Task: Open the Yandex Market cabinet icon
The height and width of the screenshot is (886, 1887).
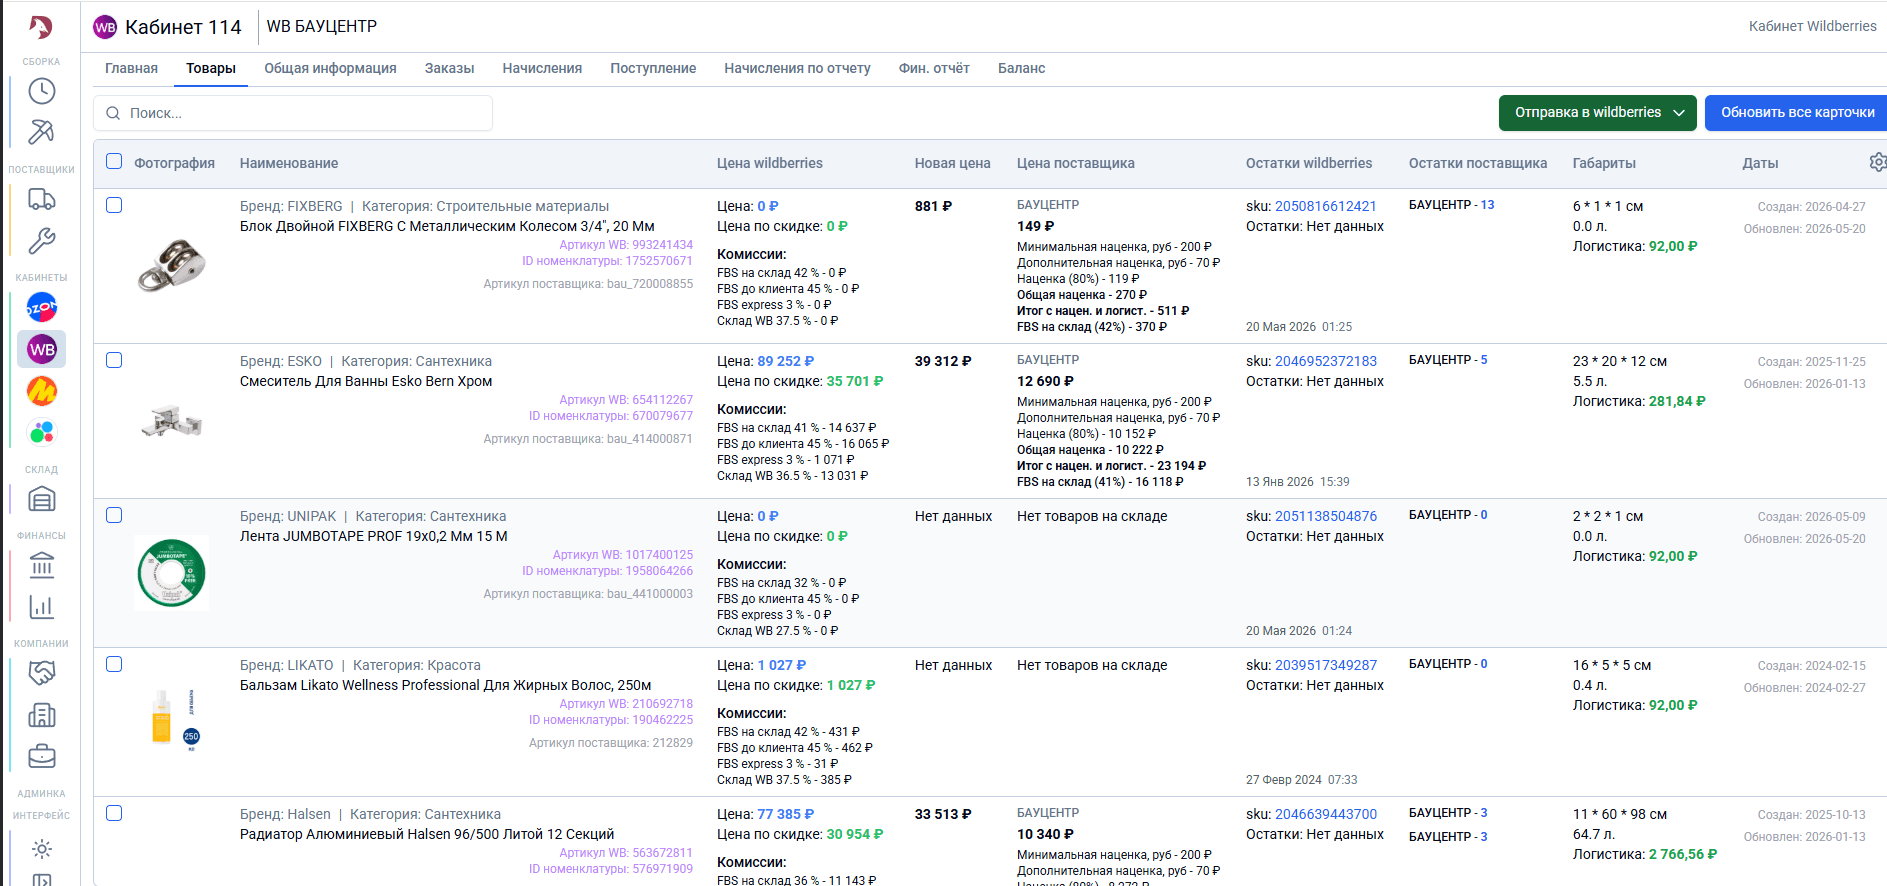Action: (42, 391)
